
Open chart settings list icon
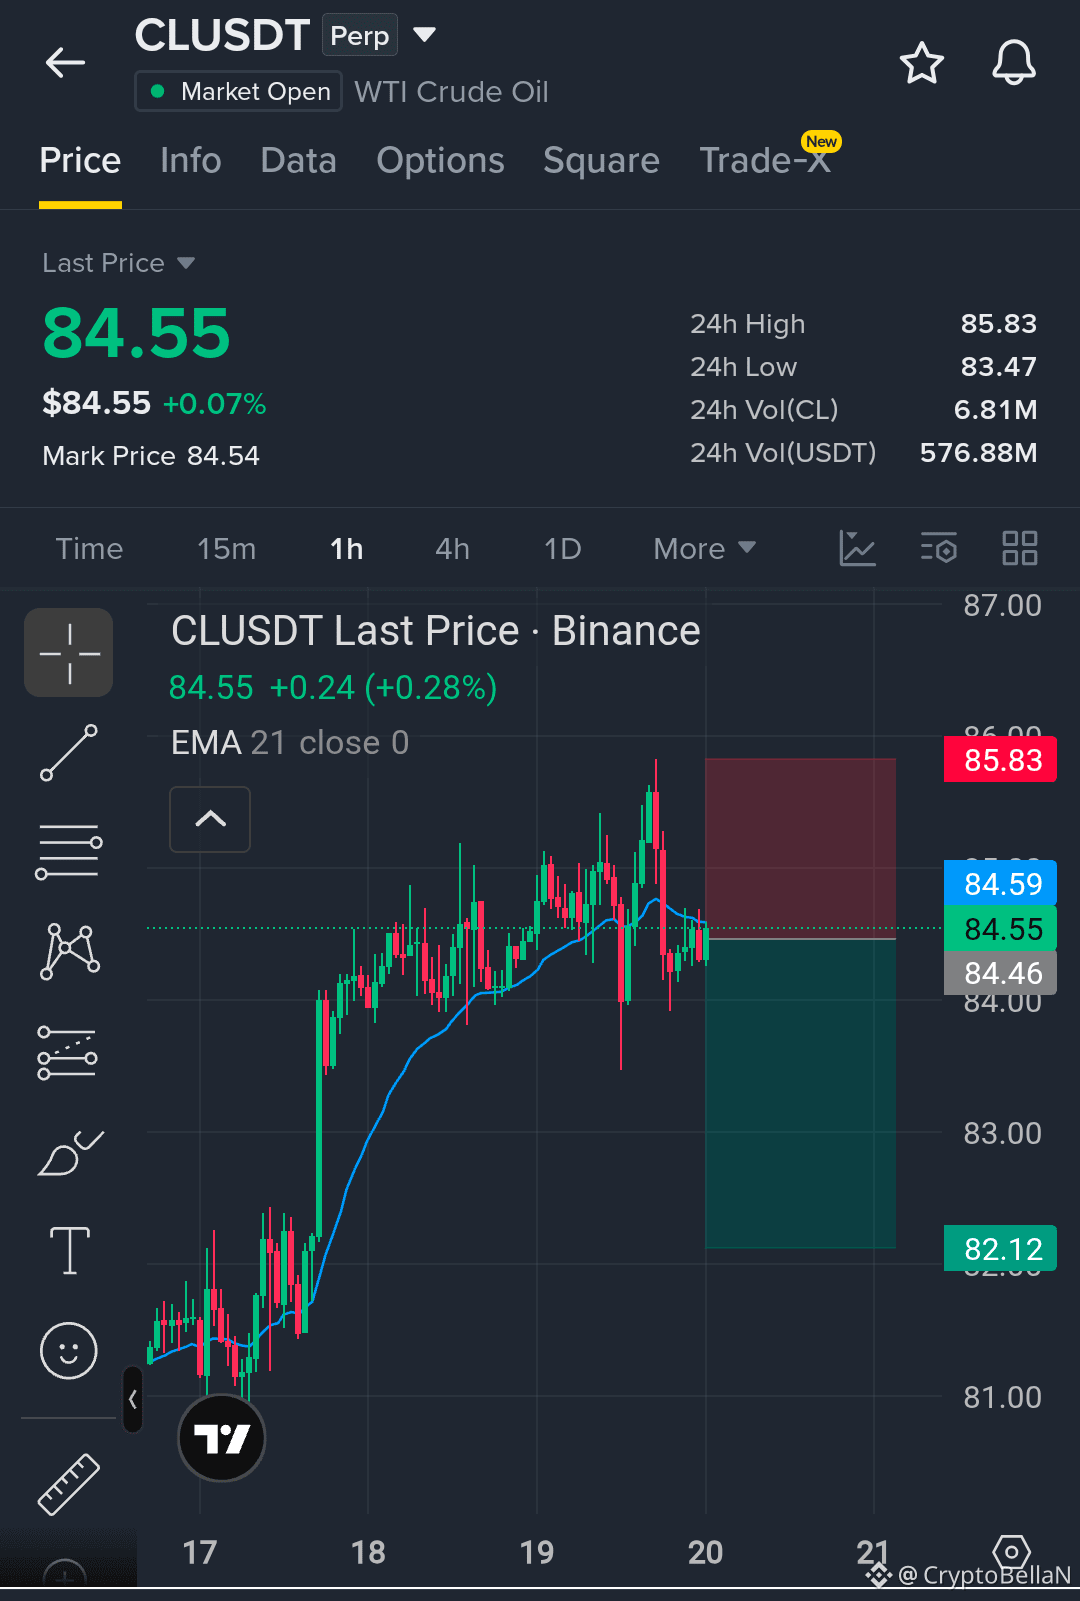[x=939, y=548]
